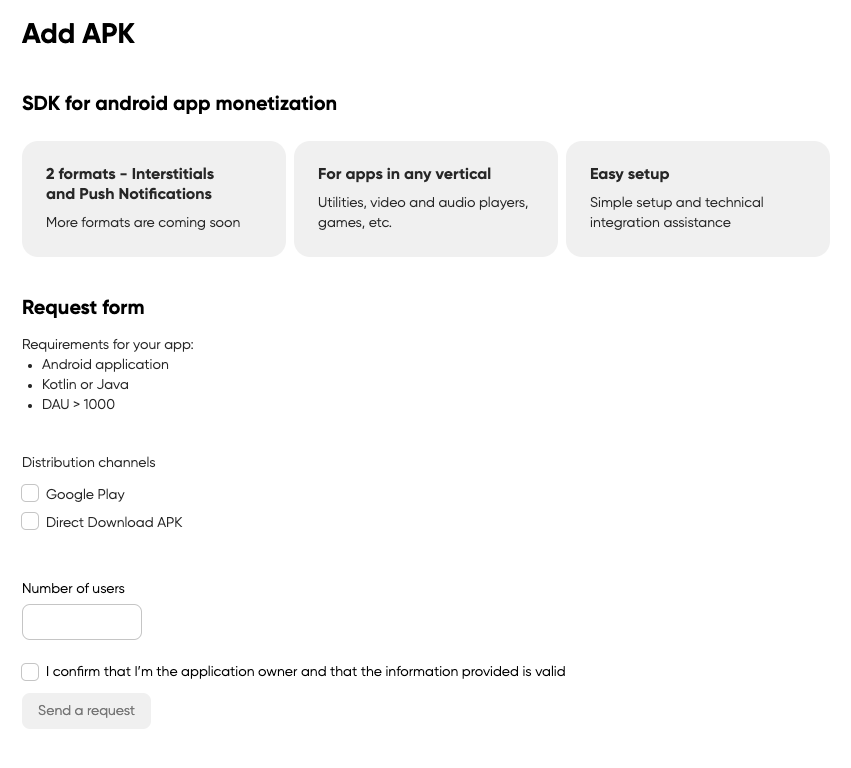
Task: Click the Send a request button
Action: click(x=86, y=710)
